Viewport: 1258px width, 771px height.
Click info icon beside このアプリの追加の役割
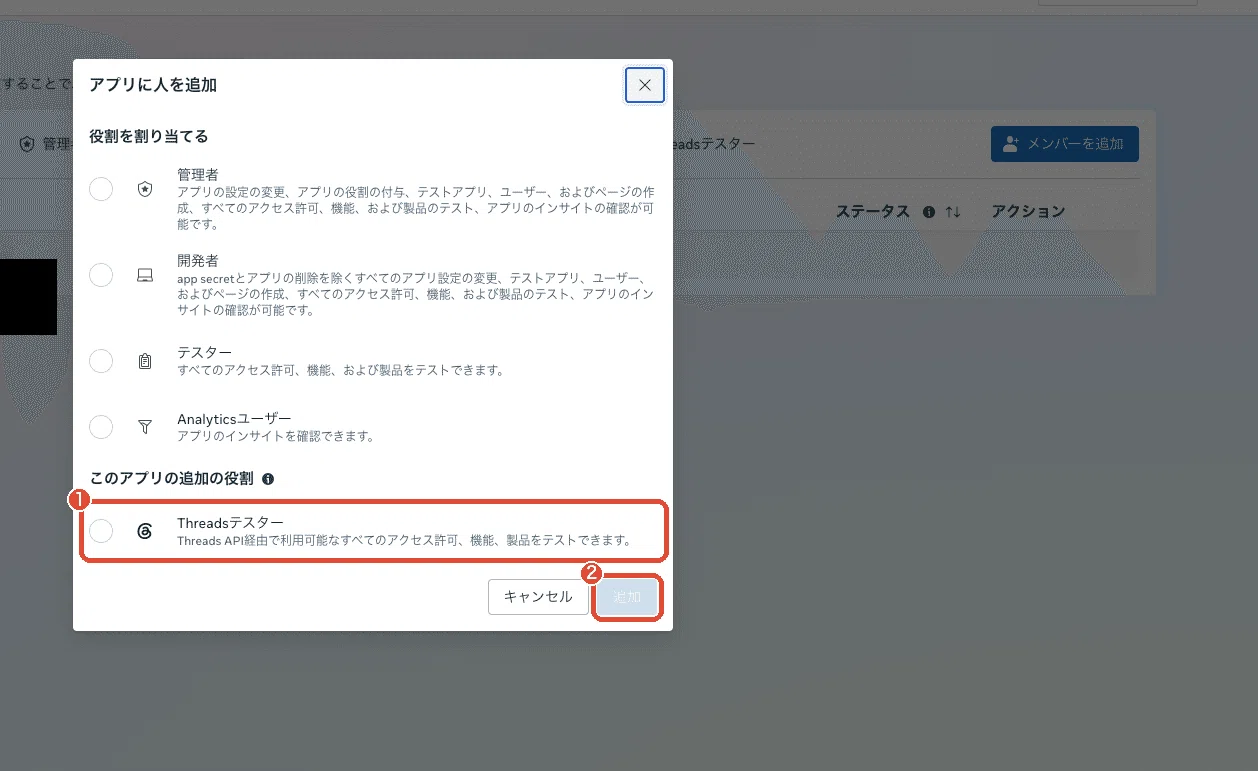(268, 479)
